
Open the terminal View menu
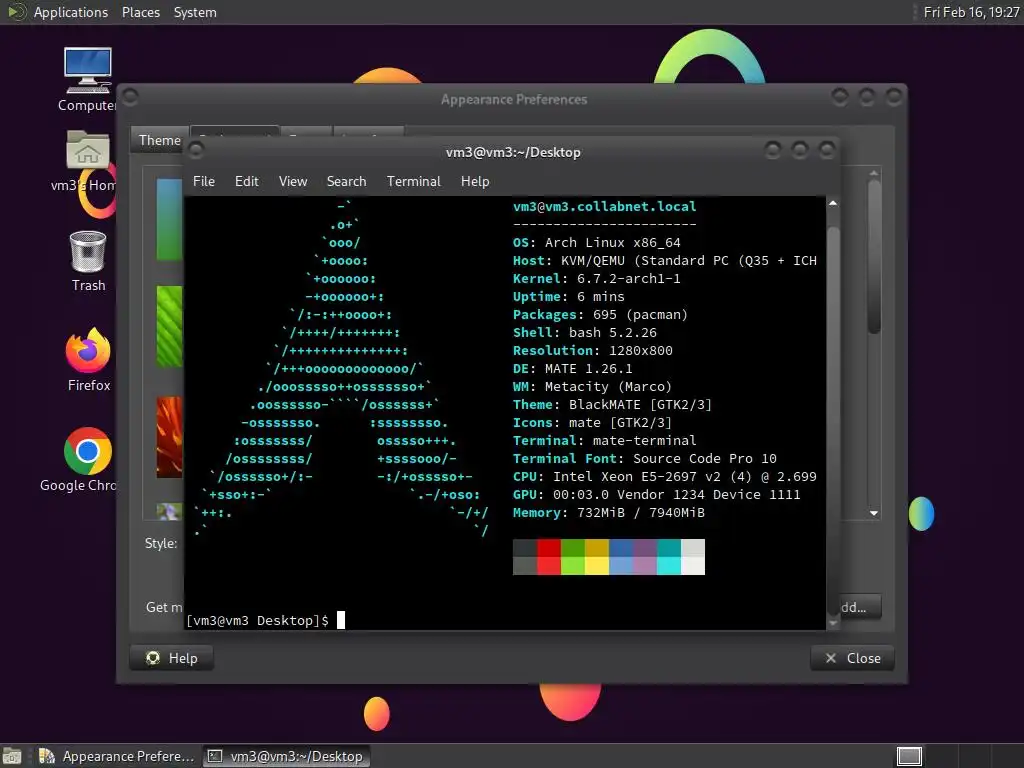pyautogui.click(x=293, y=181)
